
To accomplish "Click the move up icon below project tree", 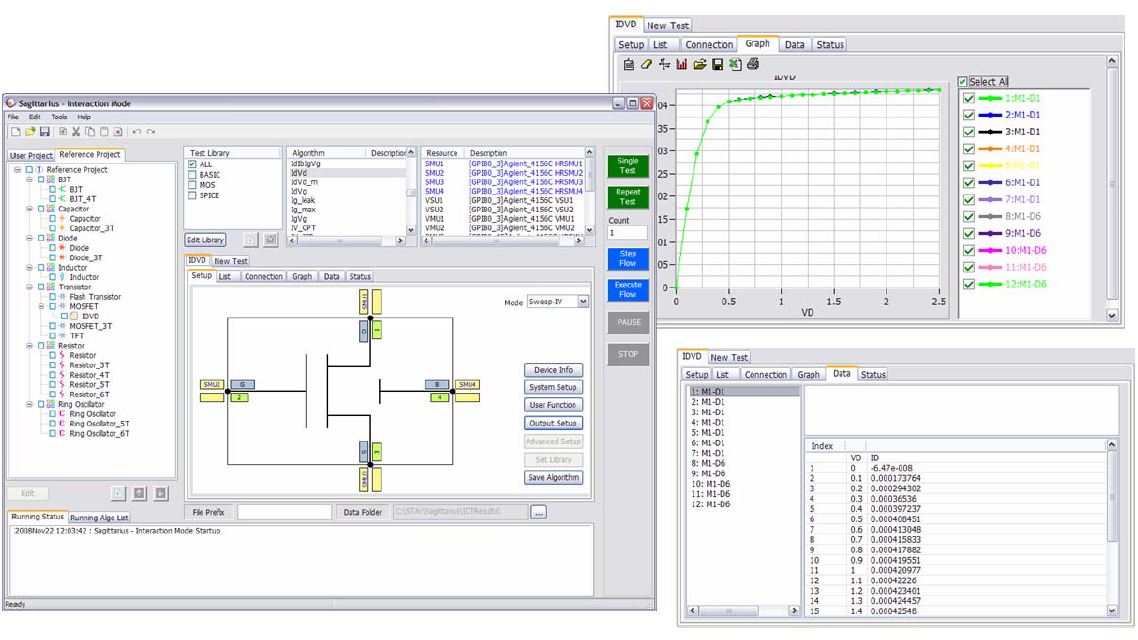I will pos(139,493).
